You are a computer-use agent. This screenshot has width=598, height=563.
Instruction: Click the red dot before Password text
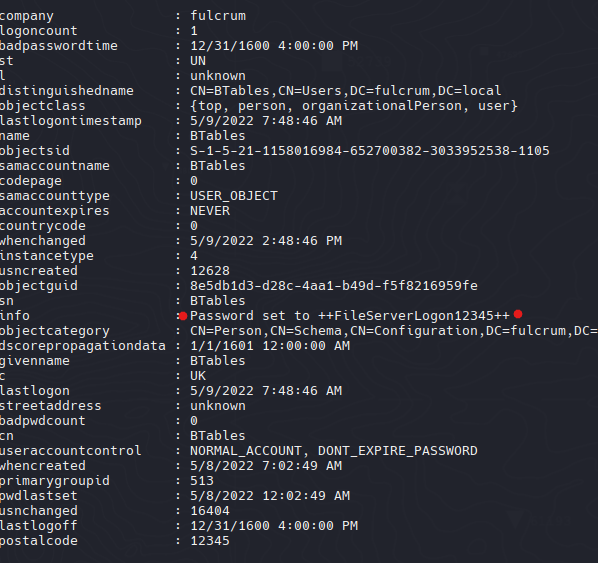pos(183,316)
